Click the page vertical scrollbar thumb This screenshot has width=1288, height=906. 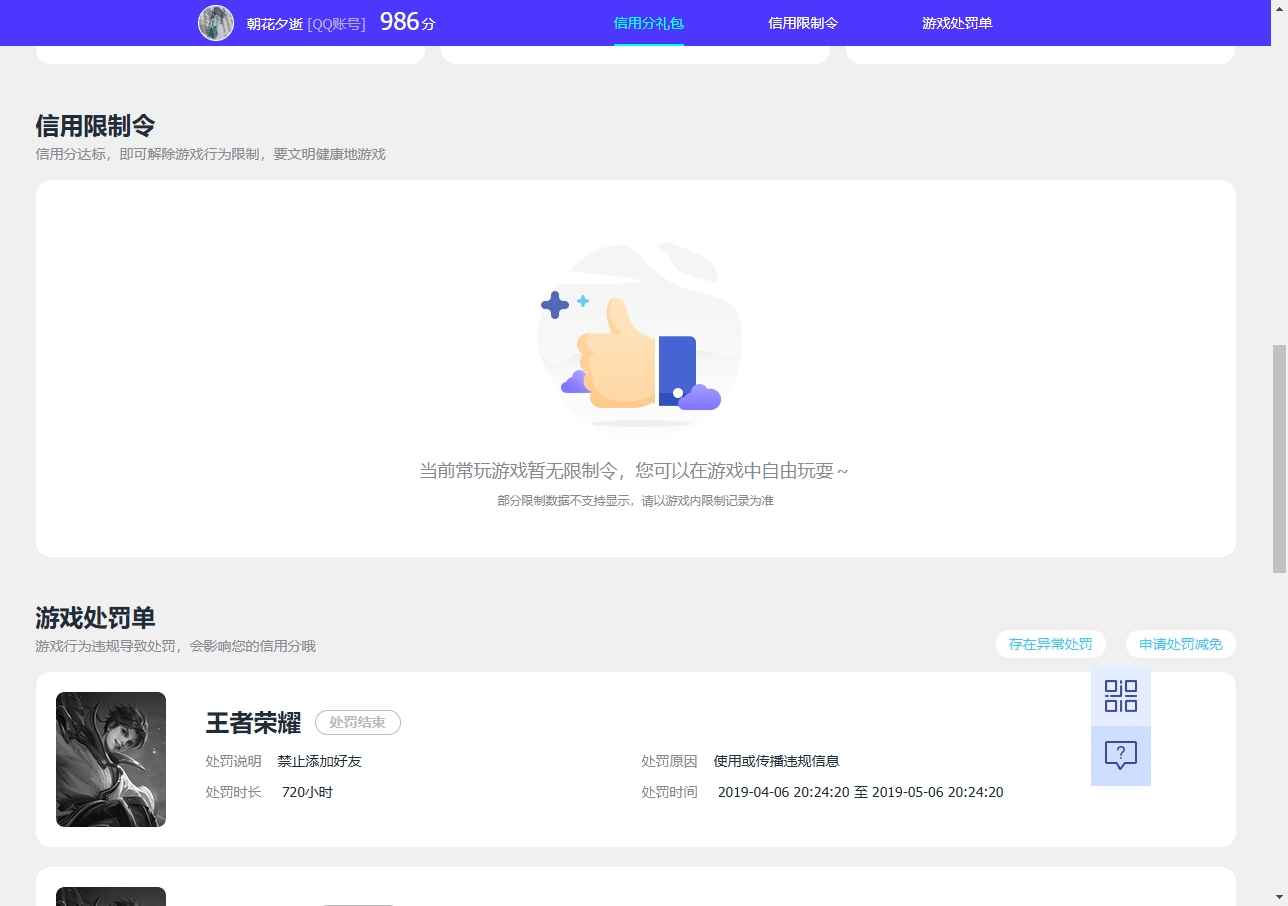[1279, 459]
